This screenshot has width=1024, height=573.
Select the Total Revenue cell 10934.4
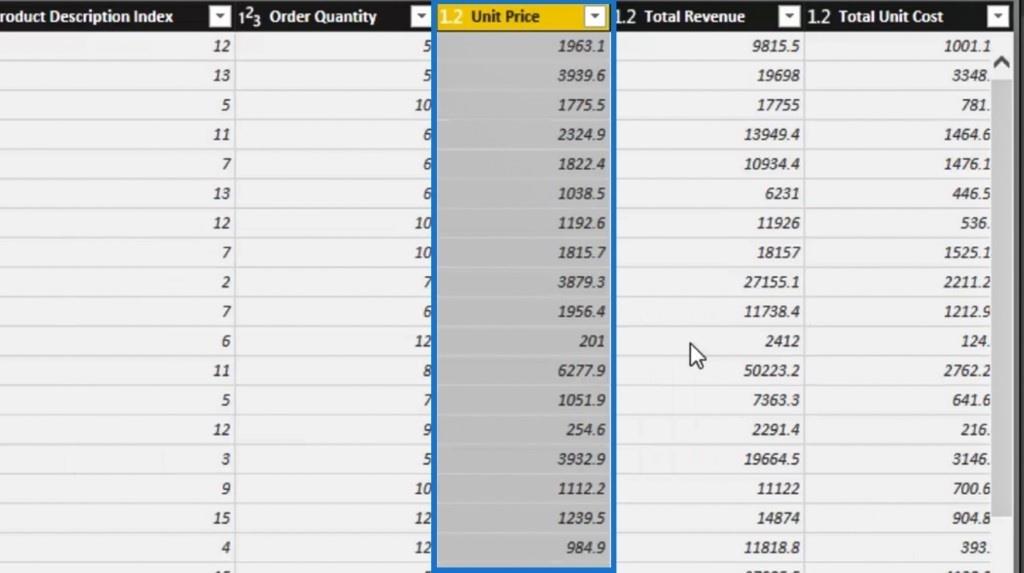[710, 163]
